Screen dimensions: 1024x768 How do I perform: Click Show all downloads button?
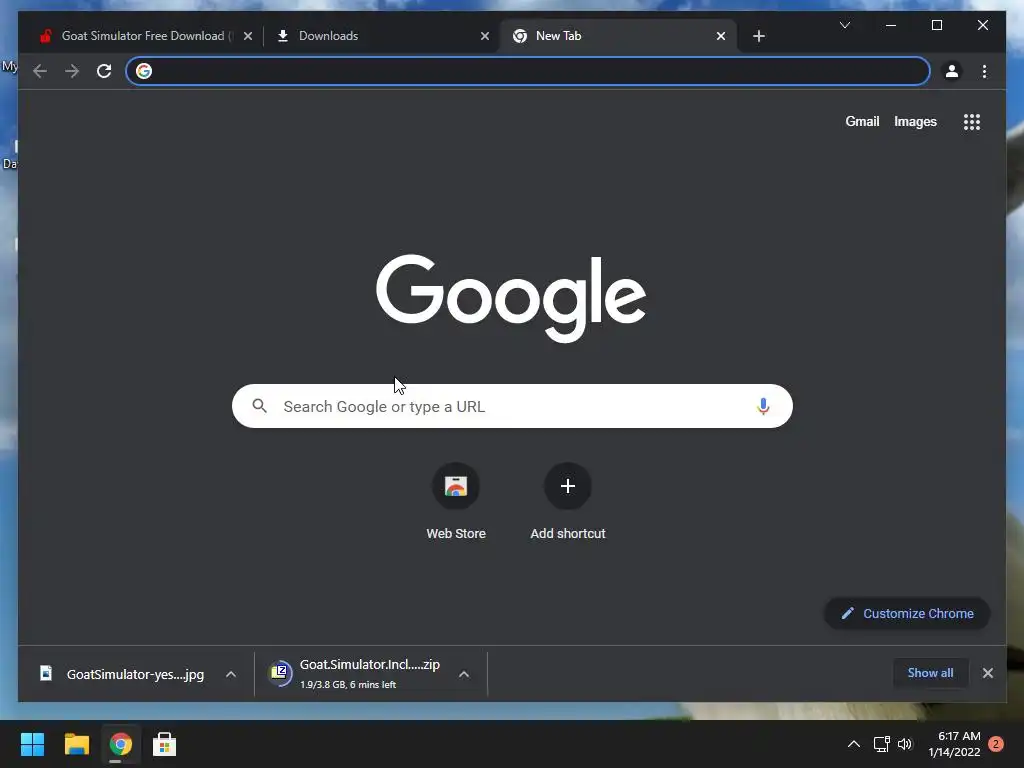pos(930,673)
